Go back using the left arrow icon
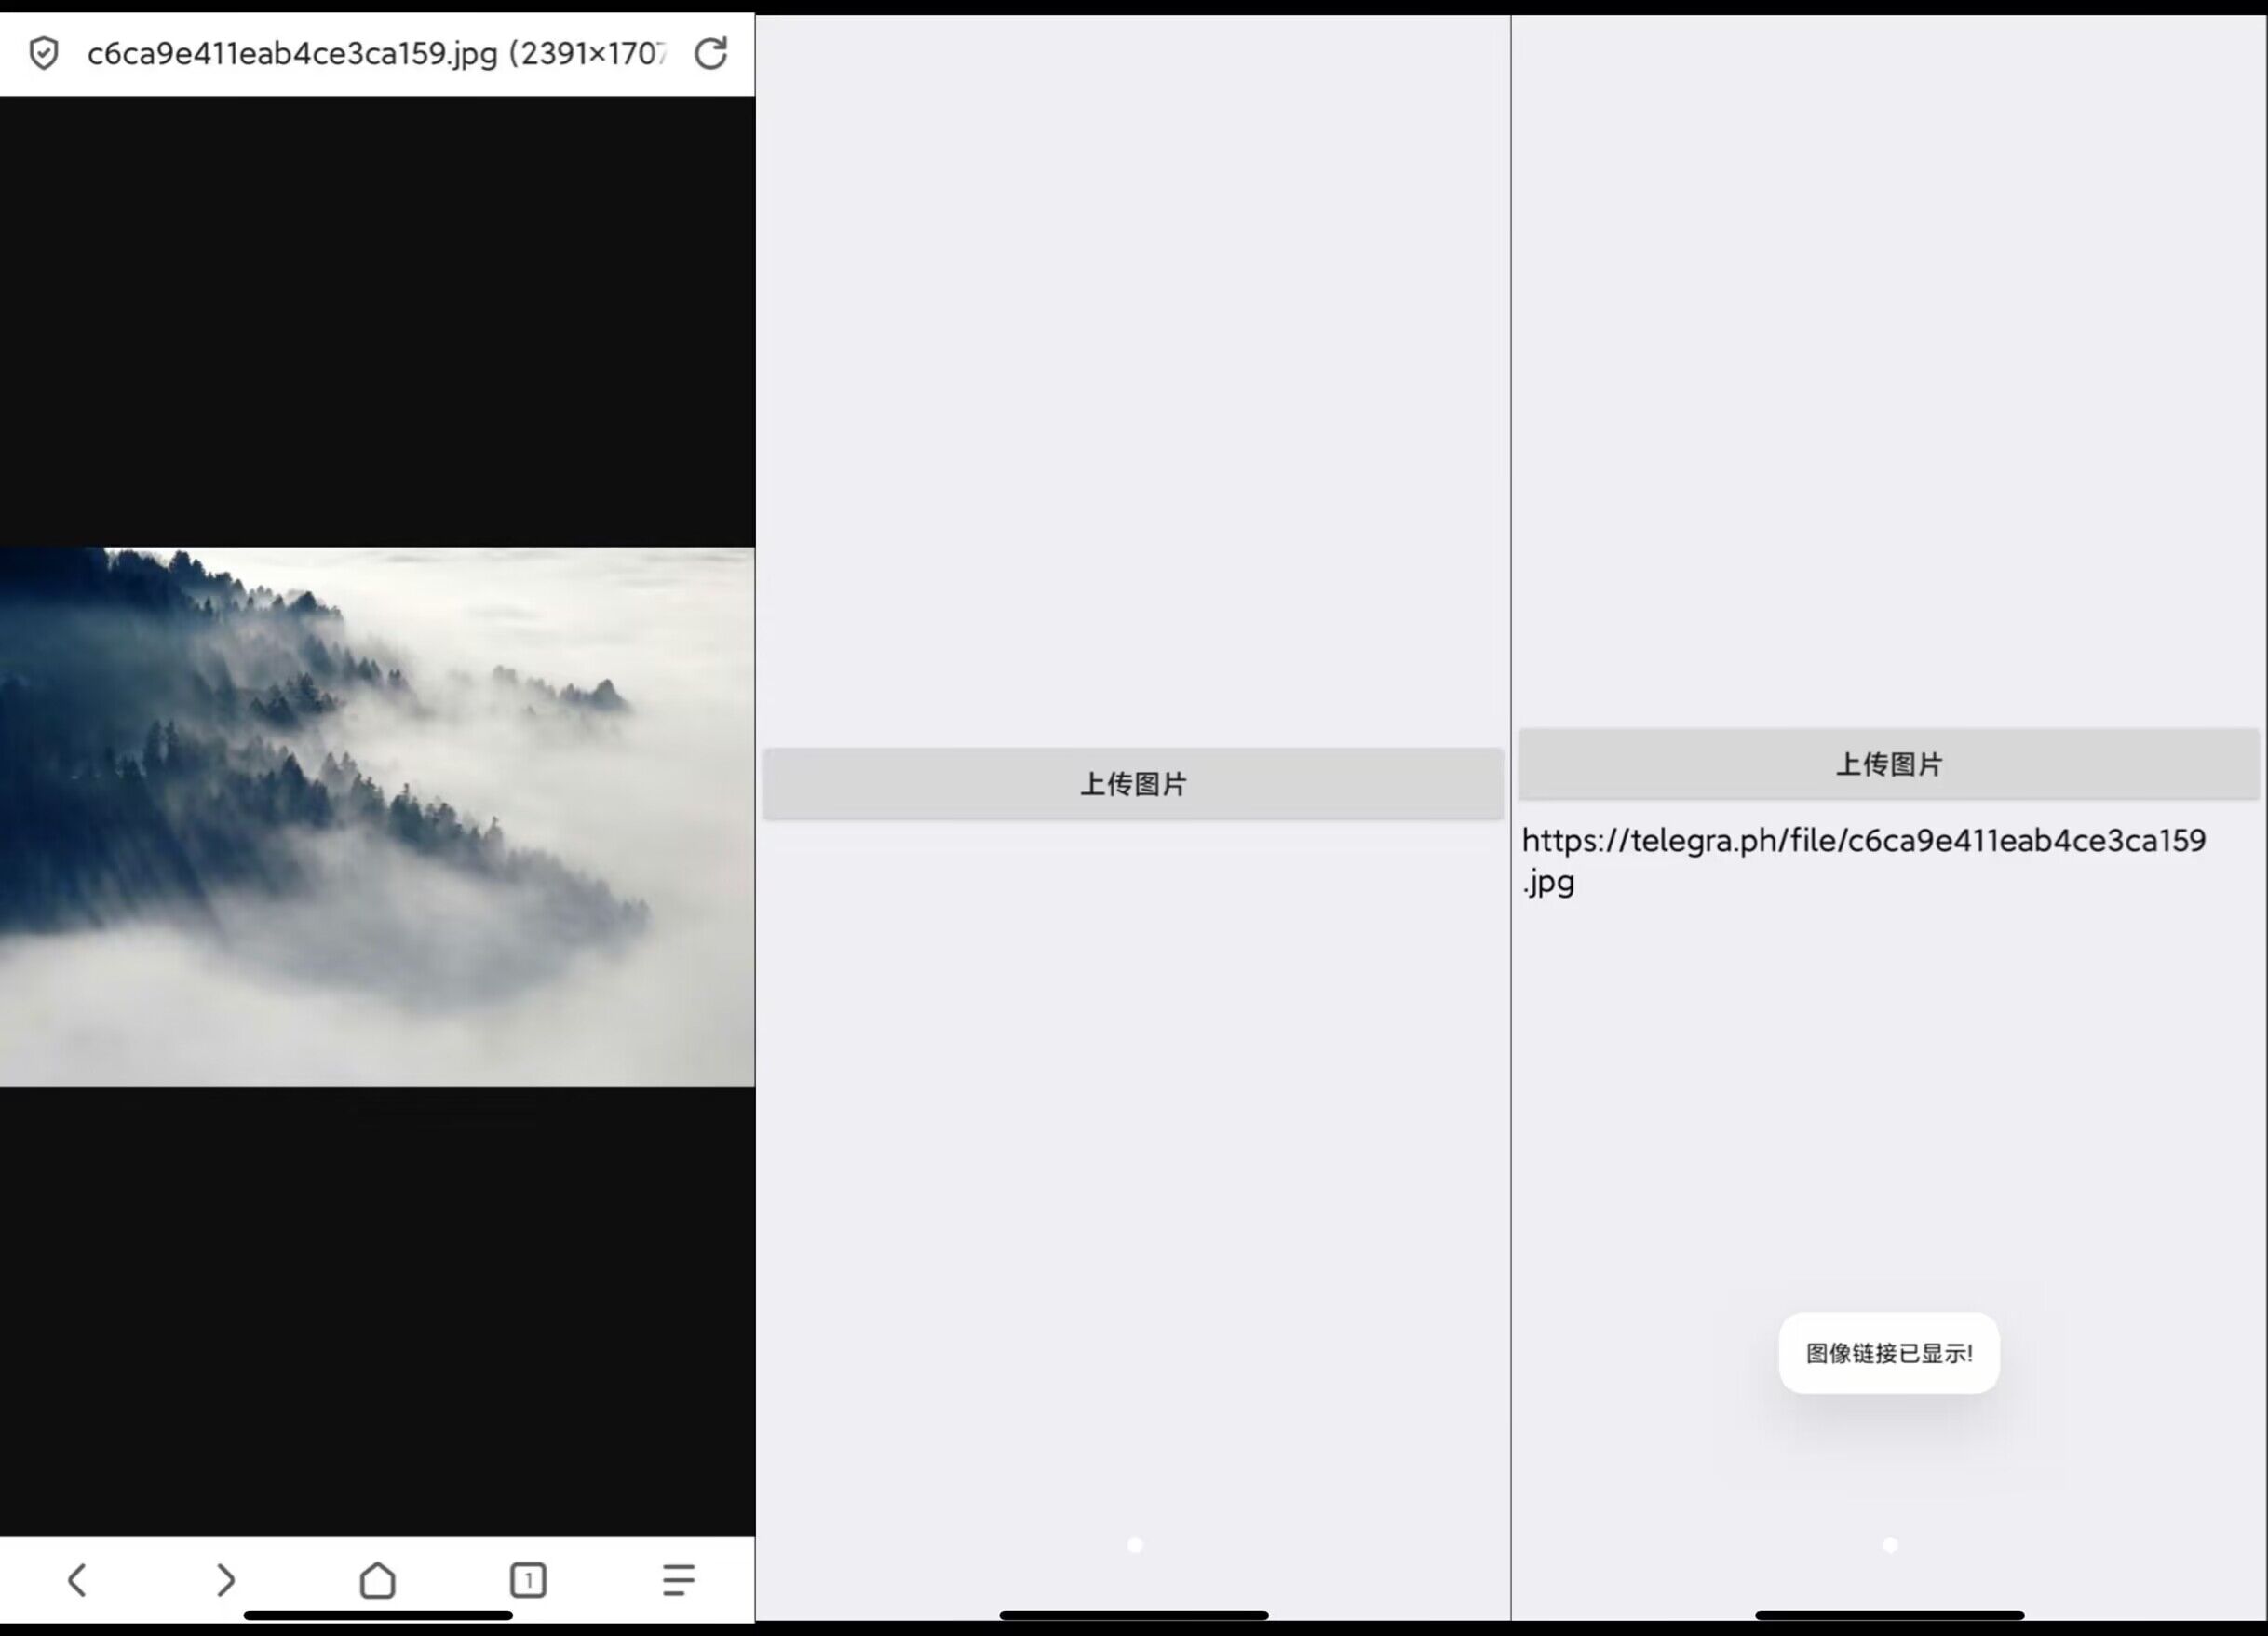This screenshot has width=2268, height=1636. (x=77, y=1580)
